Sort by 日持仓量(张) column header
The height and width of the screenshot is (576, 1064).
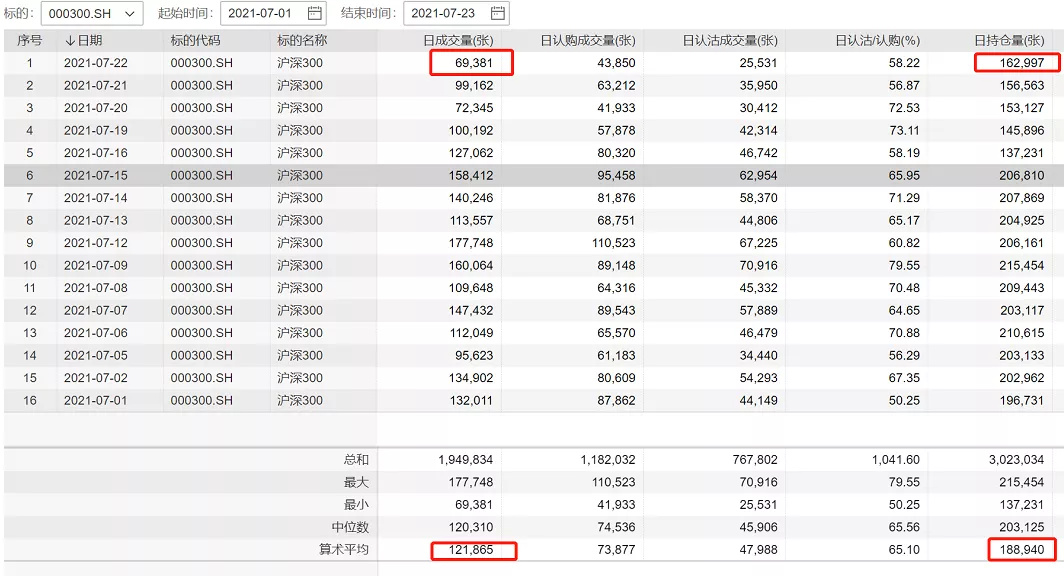(x=1009, y=41)
